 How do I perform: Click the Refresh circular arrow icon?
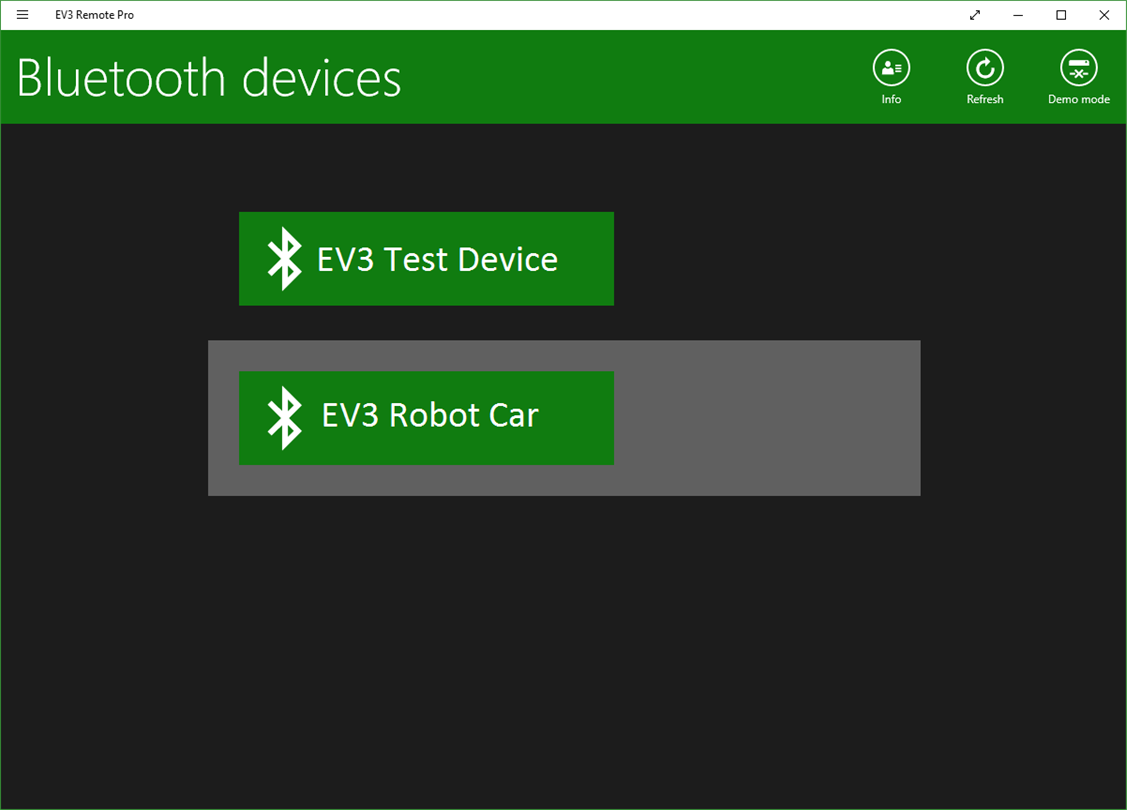pyautogui.click(x=985, y=68)
